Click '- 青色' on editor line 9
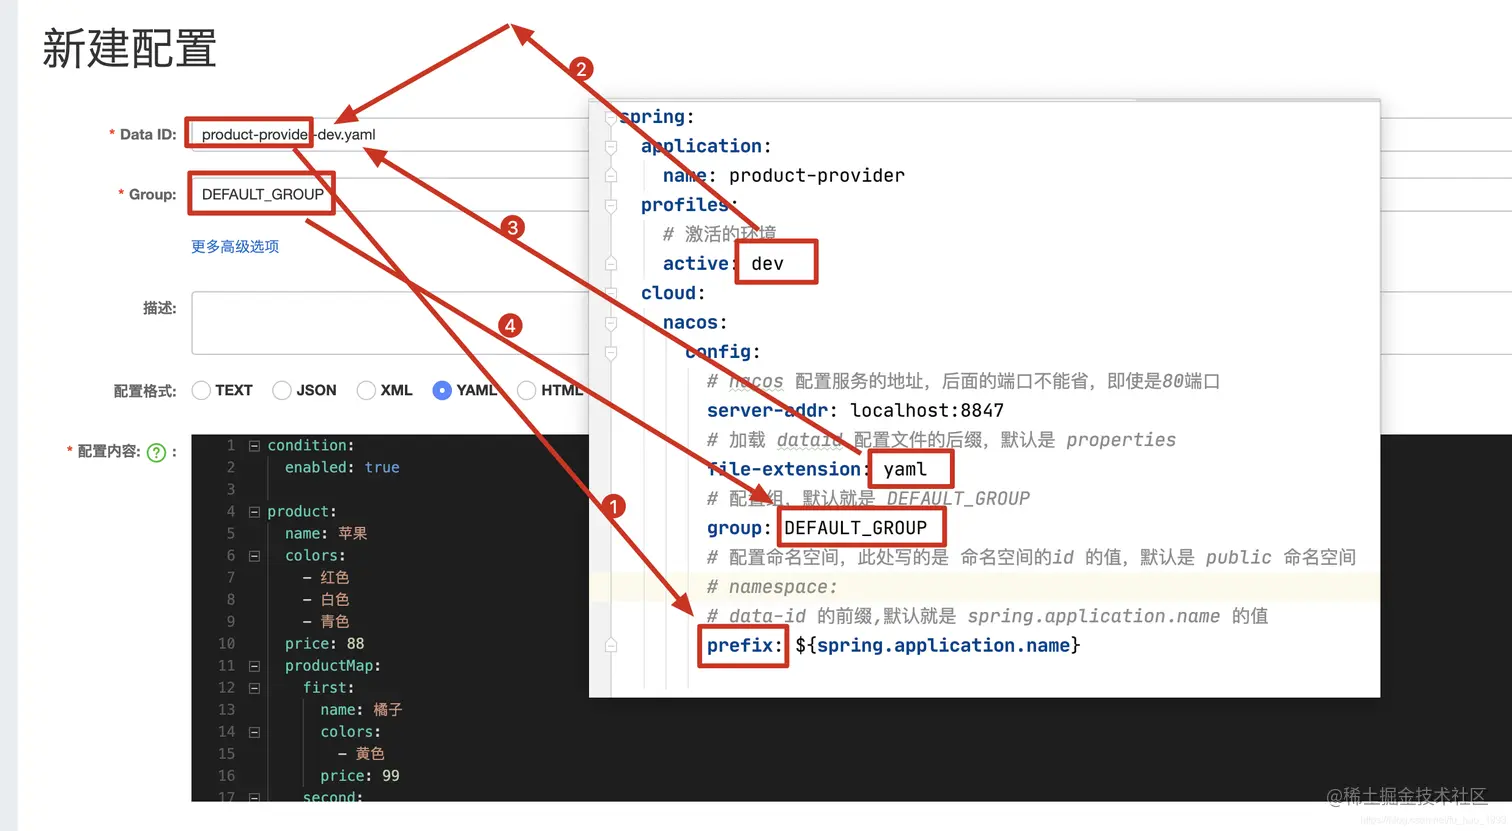Image resolution: width=1512 pixels, height=831 pixels. (326, 621)
